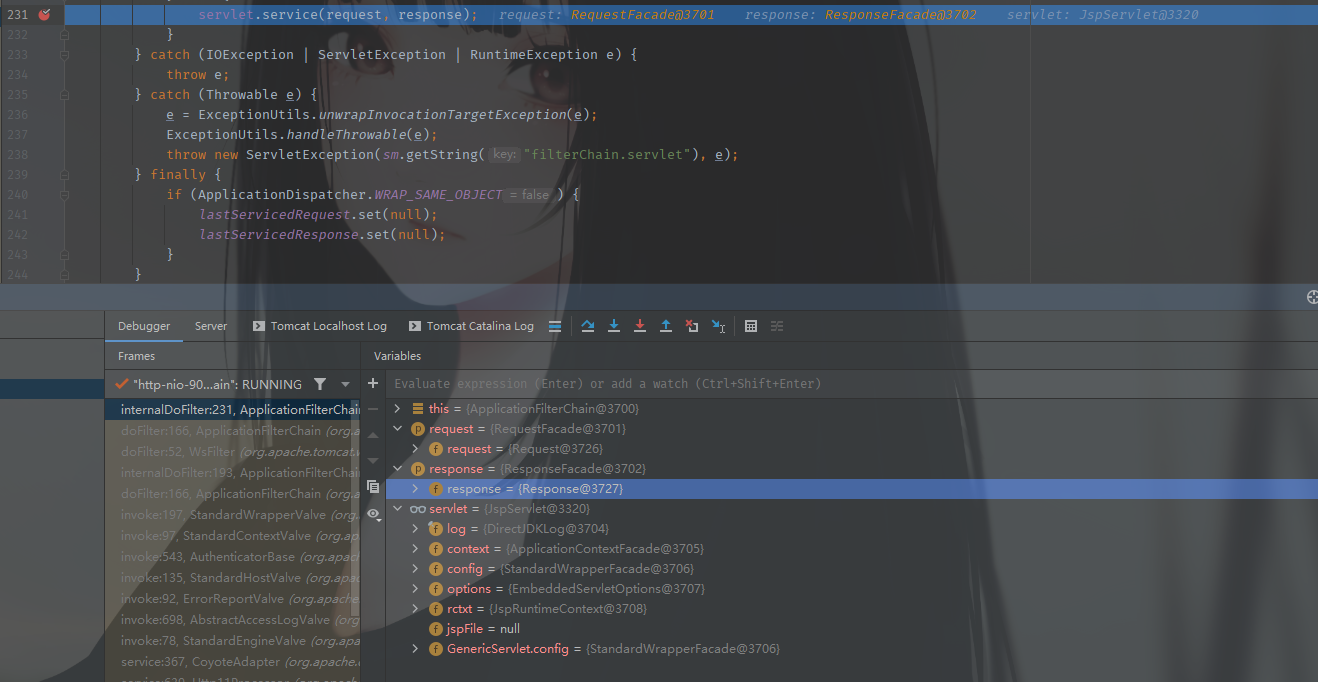Viewport: 1318px width, 682px height.
Task: Click the eye view-options icon in Variables
Action: pyautogui.click(x=373, y=513)
